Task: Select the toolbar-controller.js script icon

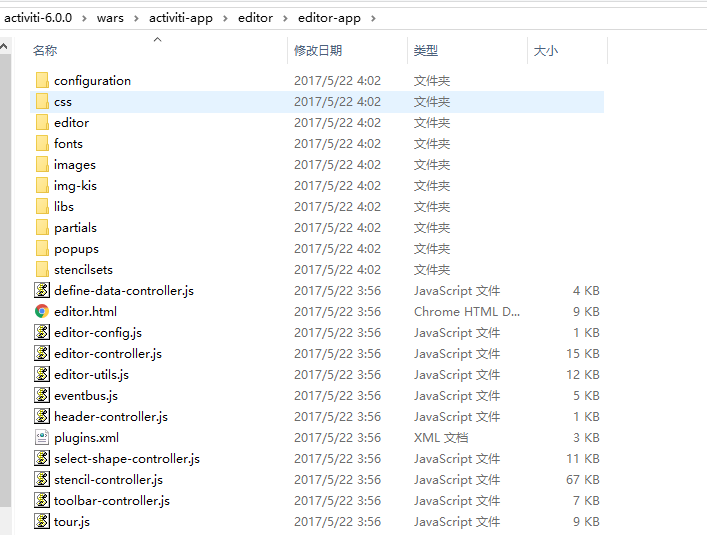Action: point(42,500)
